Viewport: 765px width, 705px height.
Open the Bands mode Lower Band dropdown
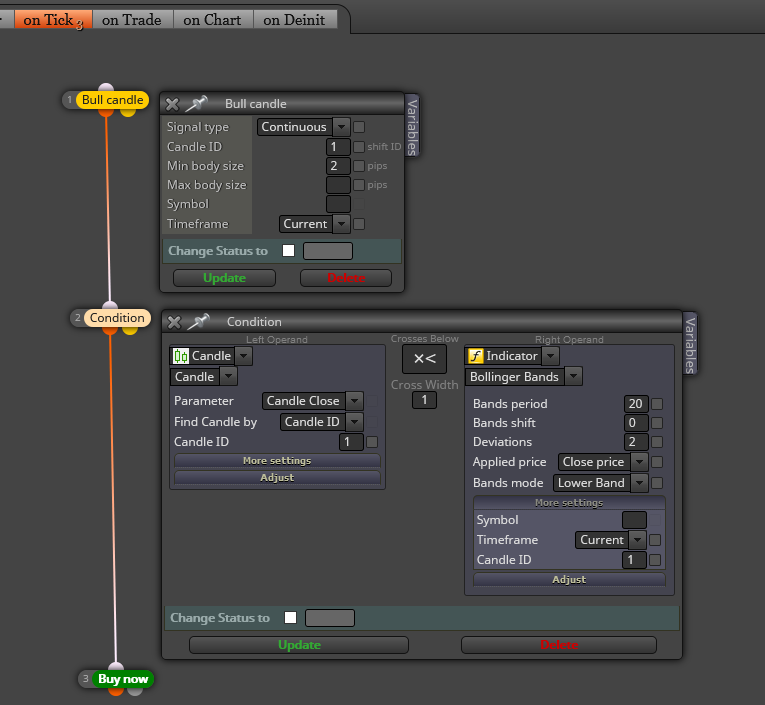600,483
